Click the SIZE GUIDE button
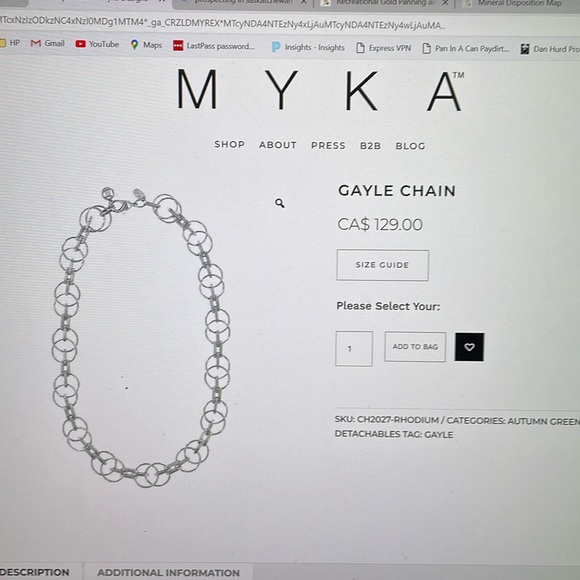Screen dimensions: 580x580 (382, 265)
